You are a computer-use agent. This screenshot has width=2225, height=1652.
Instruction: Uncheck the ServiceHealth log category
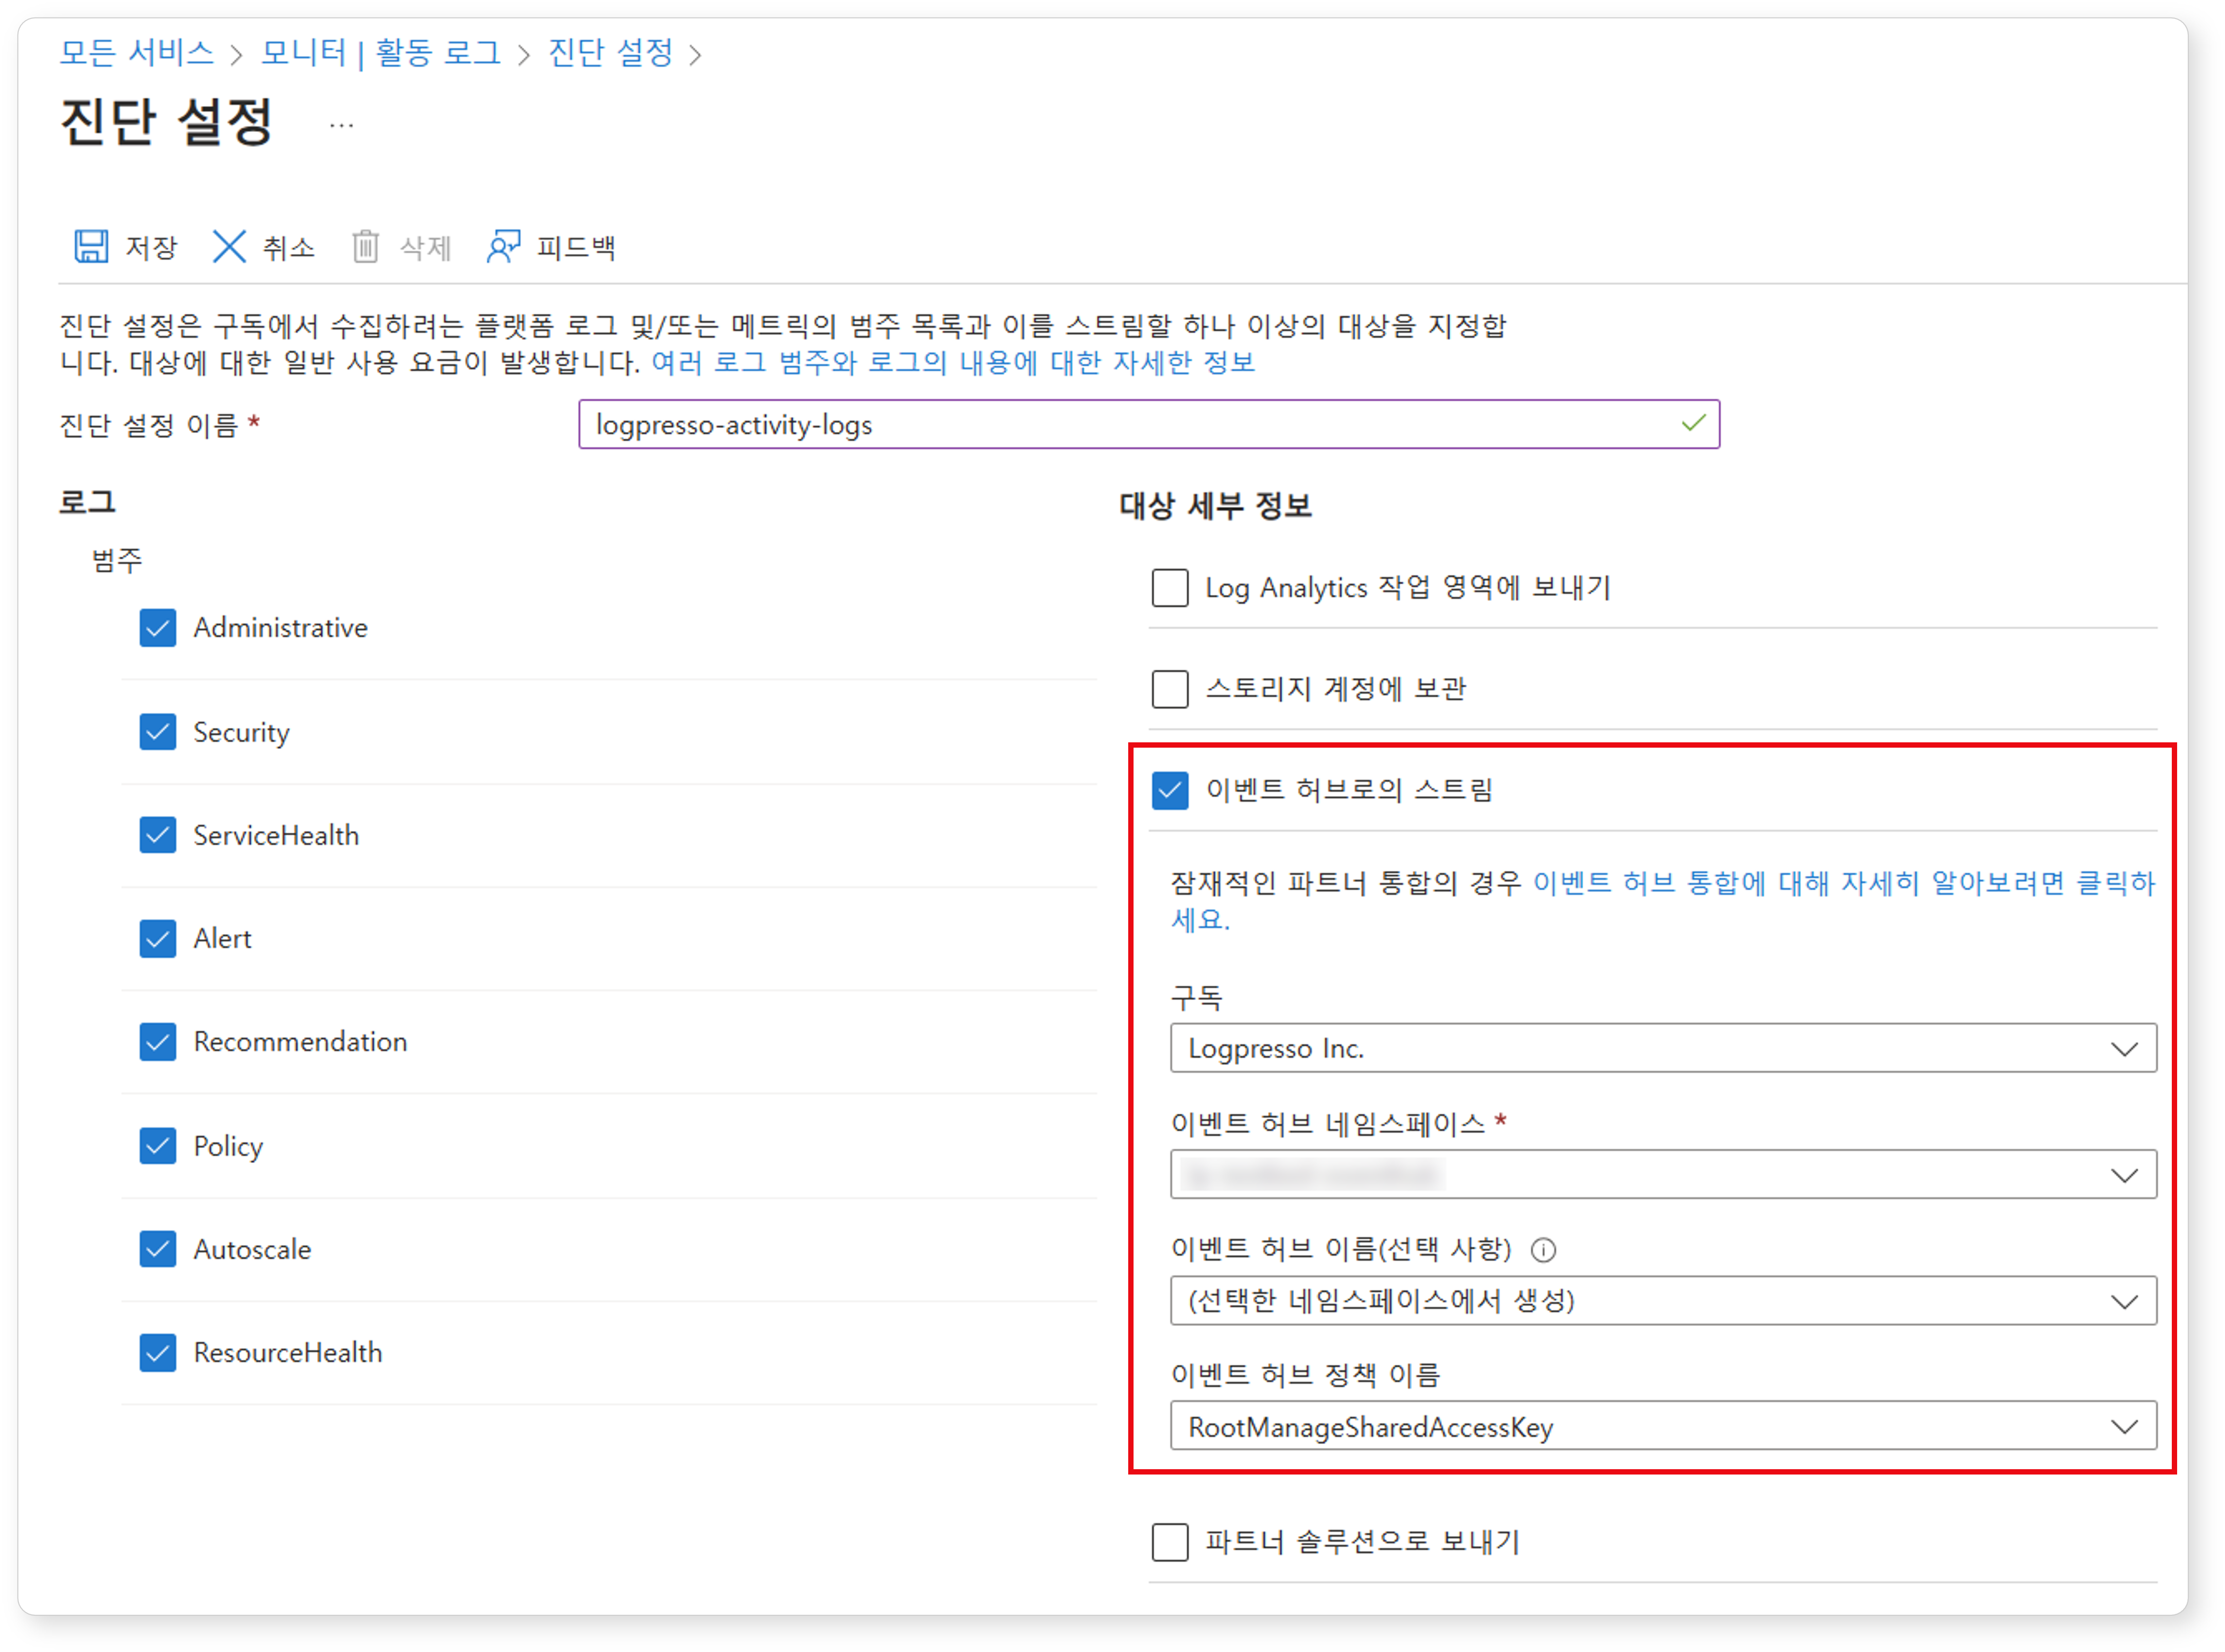tap(158, 835)
